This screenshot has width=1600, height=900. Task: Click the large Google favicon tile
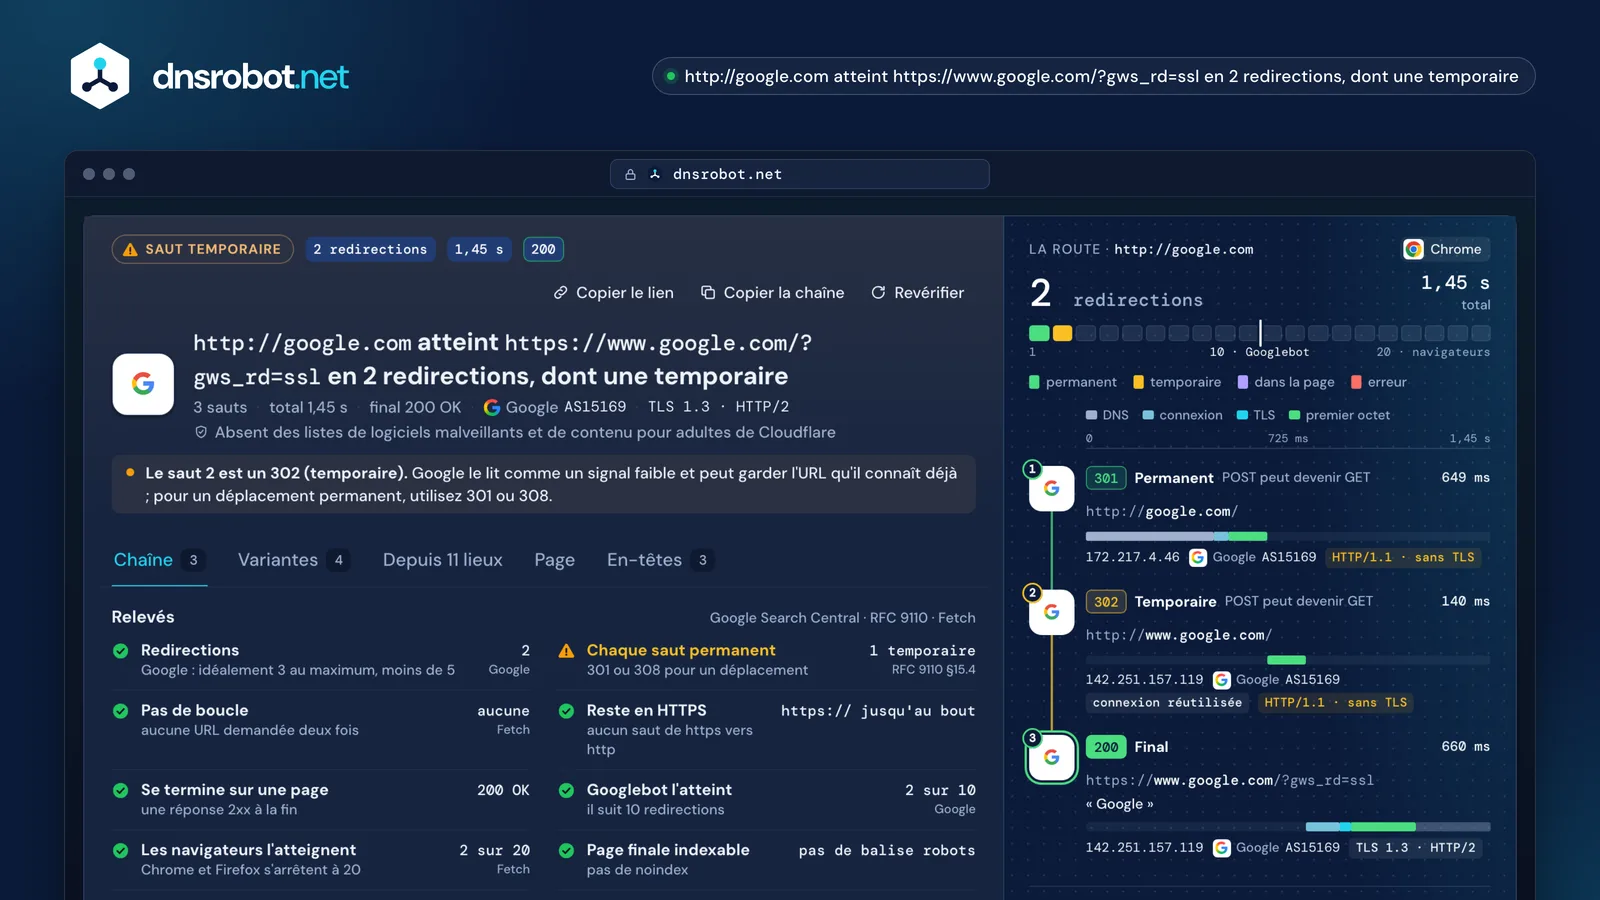(143, 384)
